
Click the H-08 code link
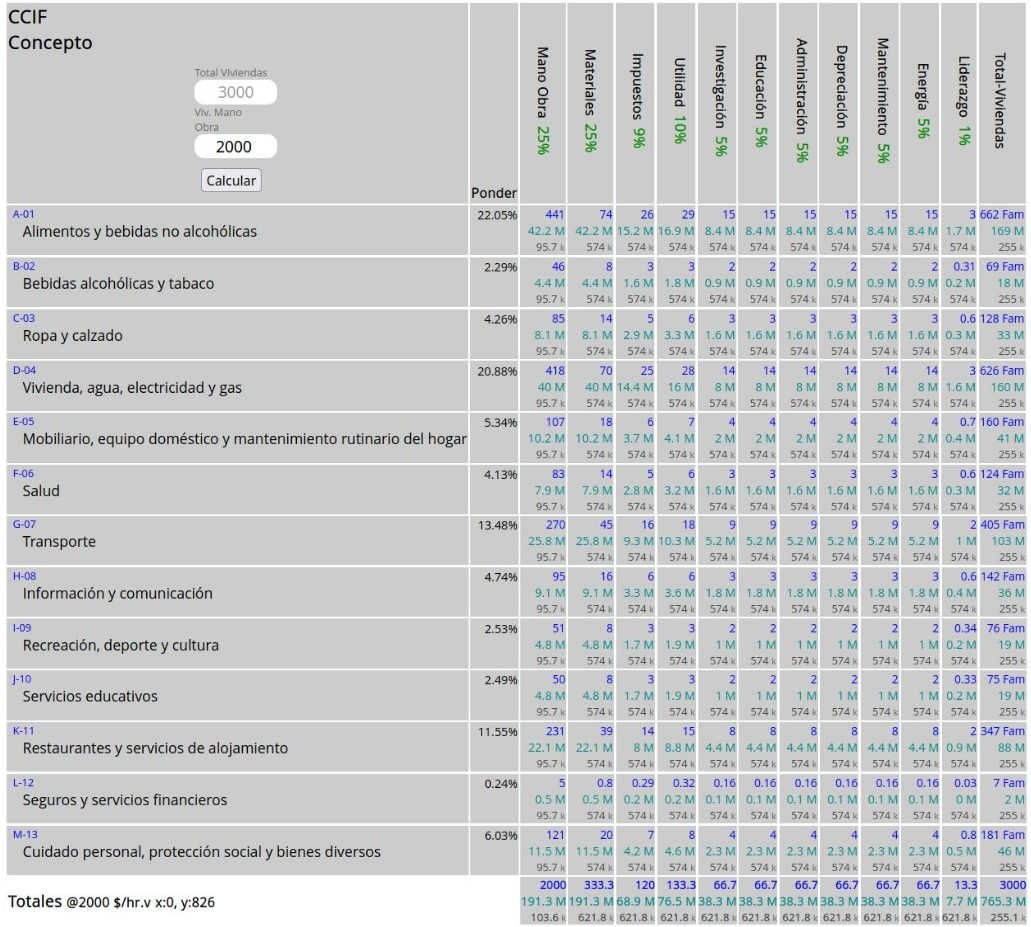(24, 575)
